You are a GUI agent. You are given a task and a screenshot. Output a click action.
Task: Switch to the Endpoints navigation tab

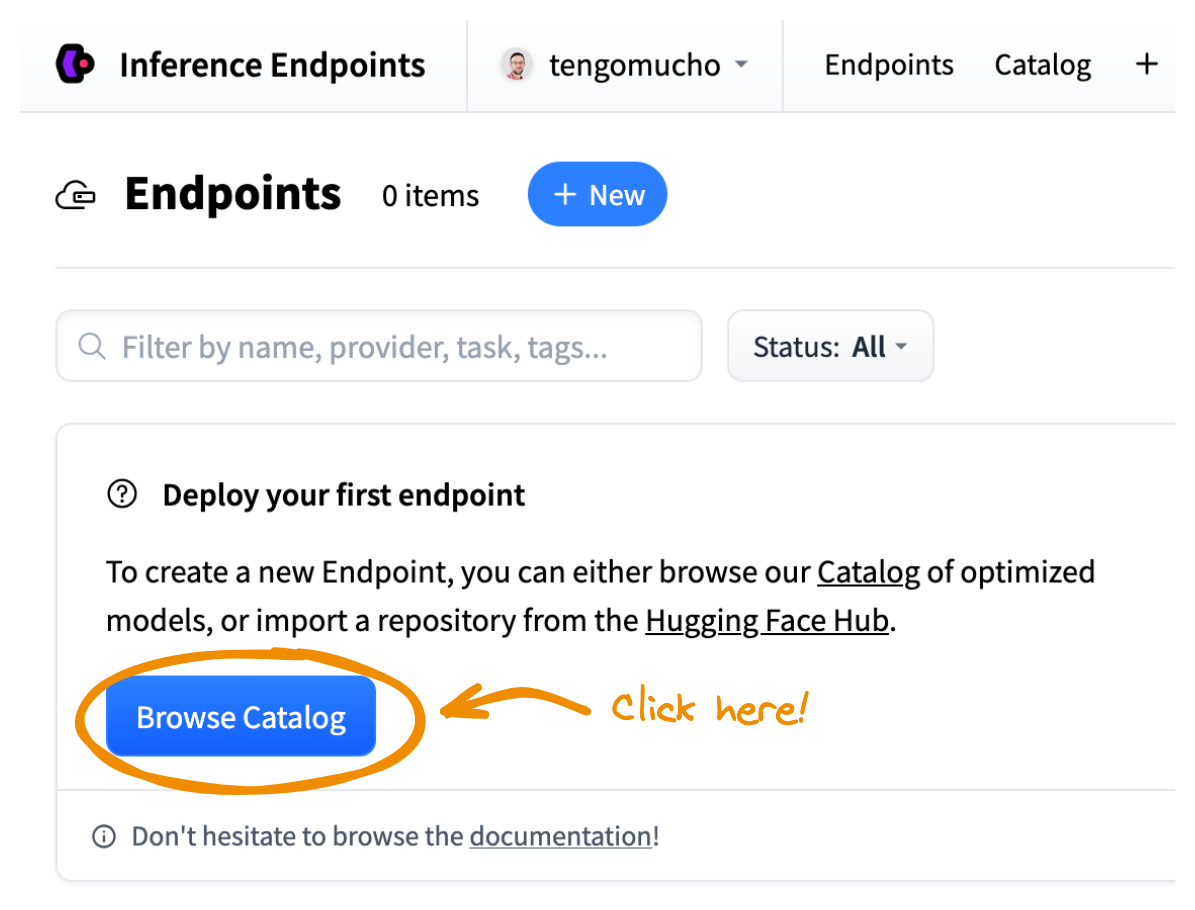click(888, 64)
